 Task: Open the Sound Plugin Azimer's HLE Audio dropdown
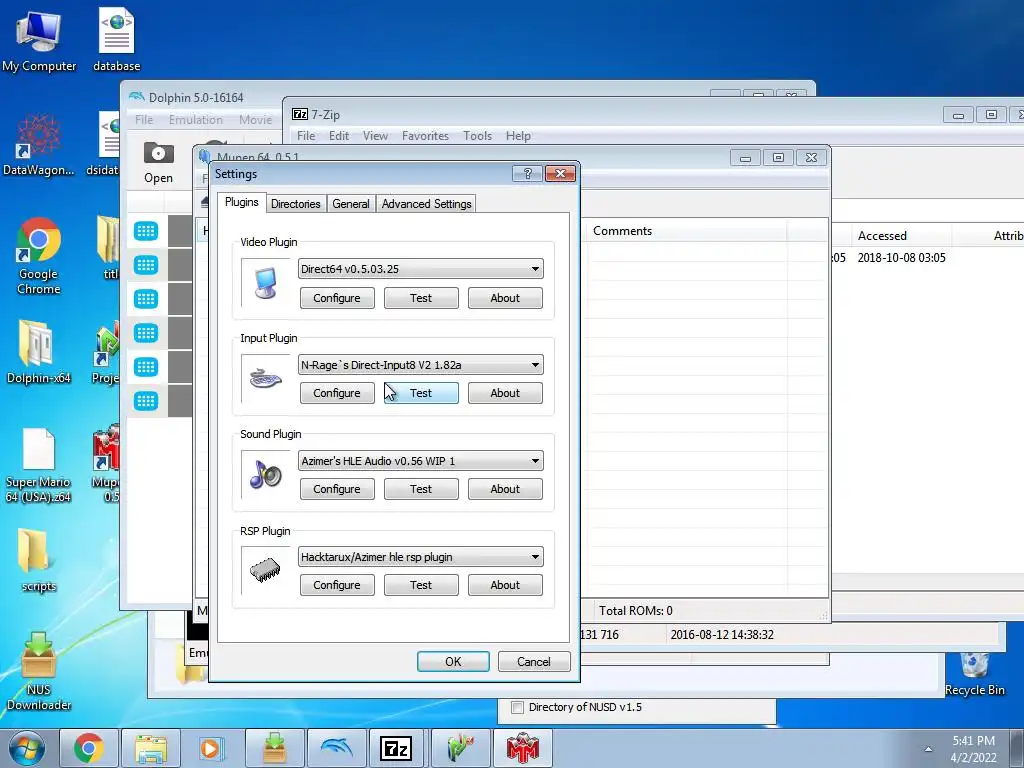coord(421,460)
